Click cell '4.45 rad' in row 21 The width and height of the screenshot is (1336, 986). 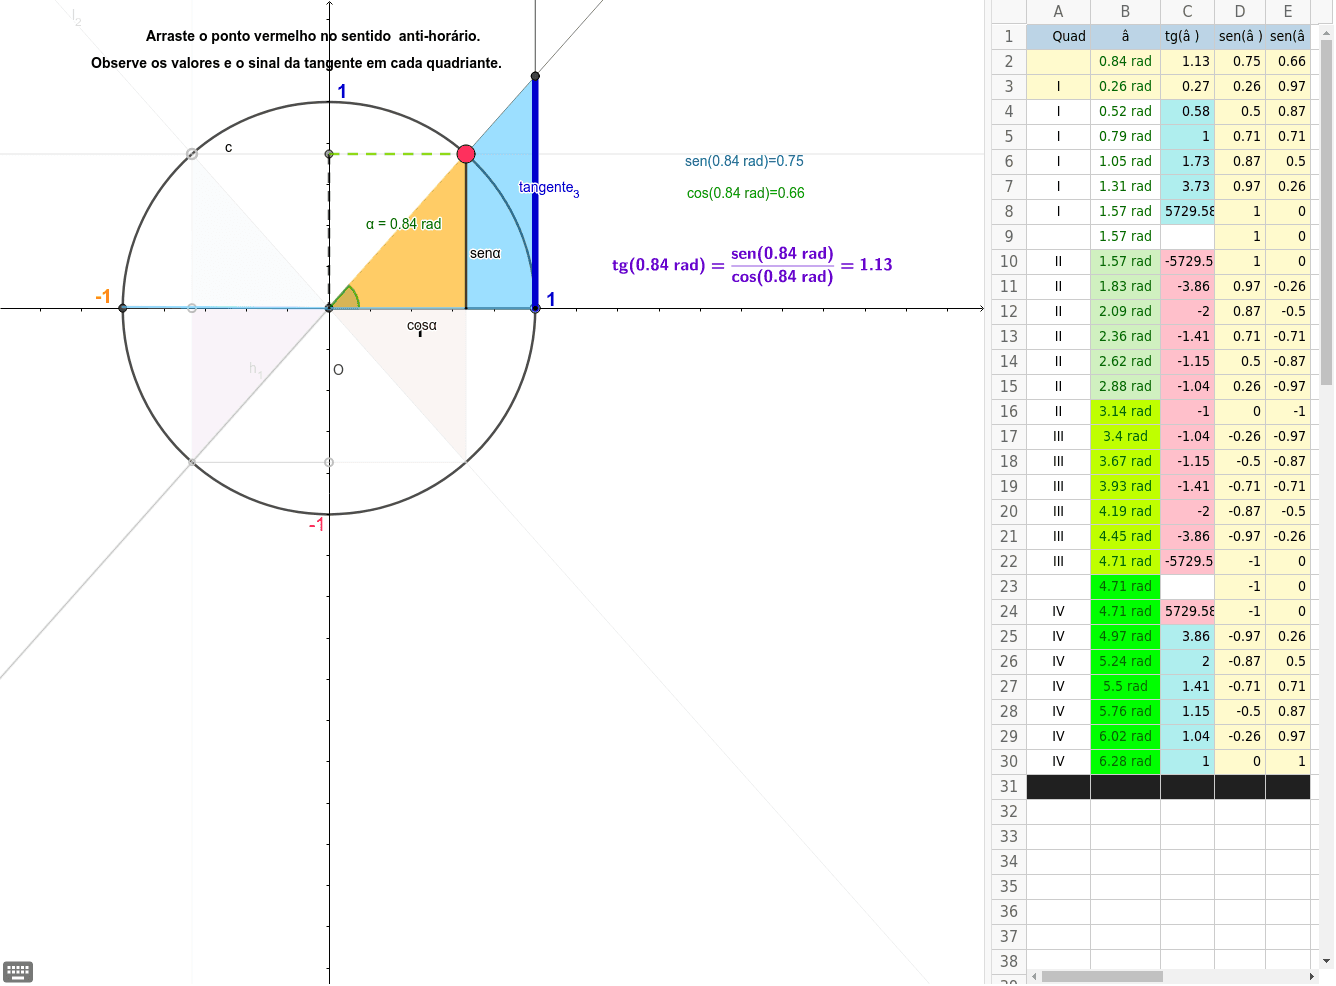click(x=1125, y=536)
